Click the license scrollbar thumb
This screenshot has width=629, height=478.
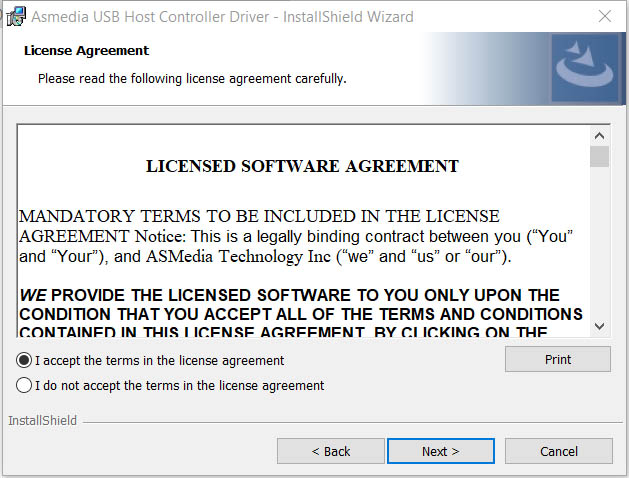(600, 156)
